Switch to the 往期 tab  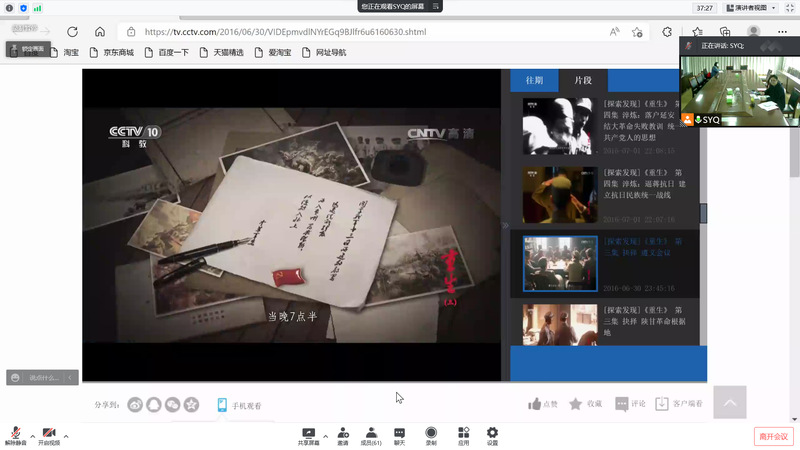[534, 80]
